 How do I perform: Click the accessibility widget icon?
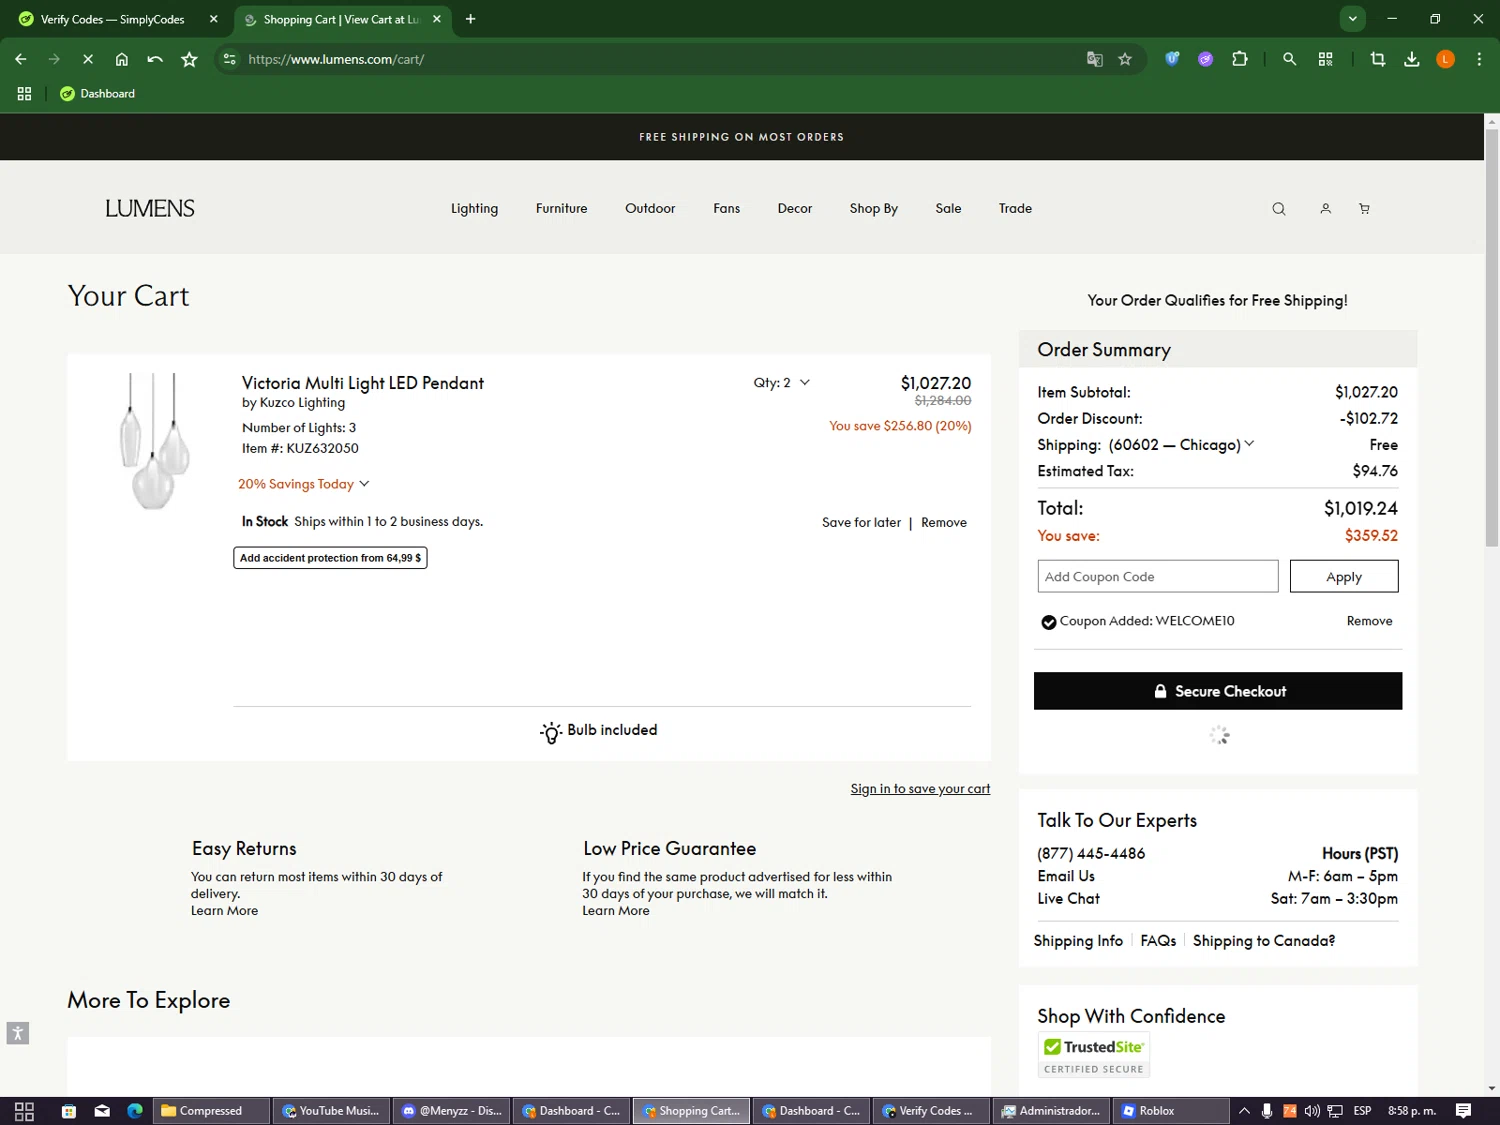(18, 1033)
